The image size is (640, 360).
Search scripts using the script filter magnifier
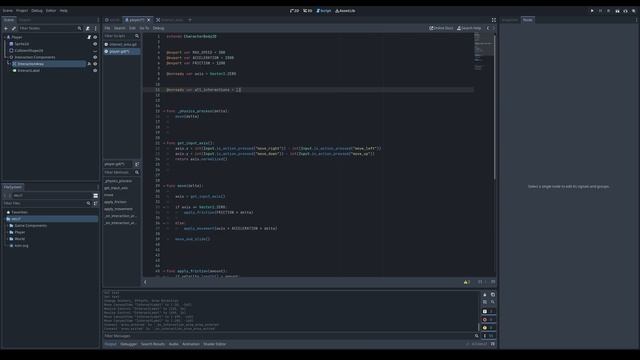[137, 36]
